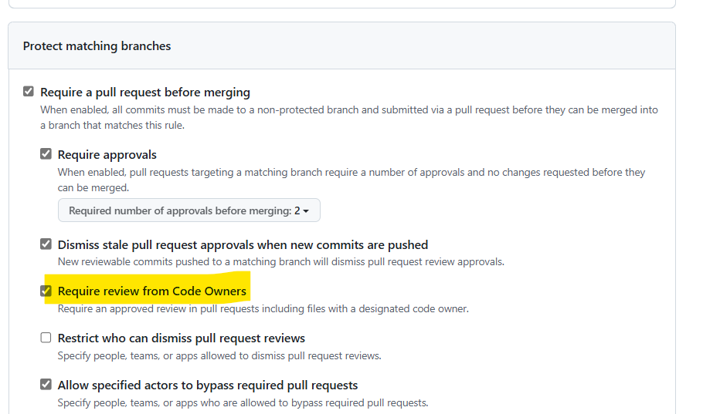Screen dimensions: 720x414
Task: Click the description text about designated code owner
Action: (x=263, y=308)
